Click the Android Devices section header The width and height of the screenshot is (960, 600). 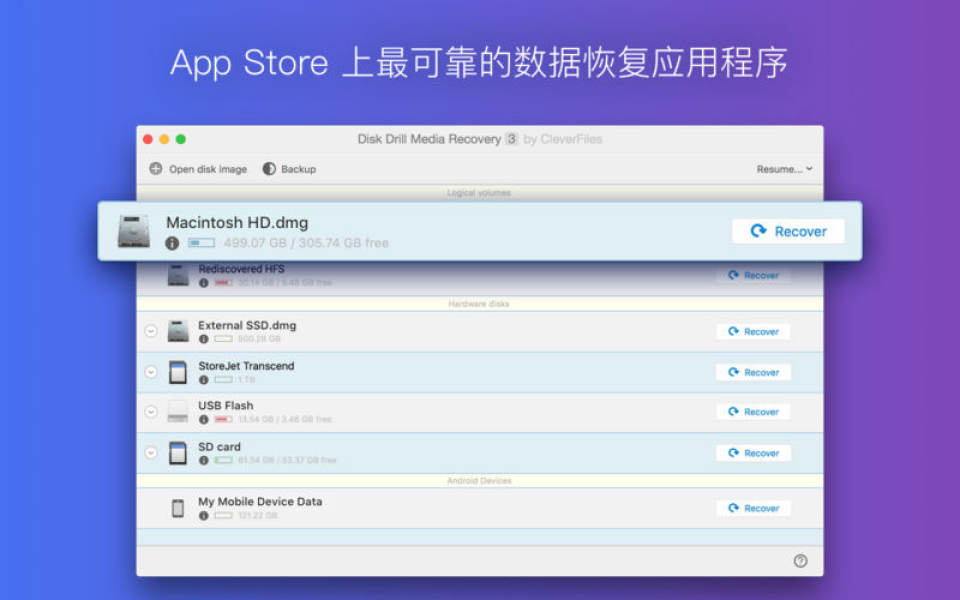tap(479, 481)
